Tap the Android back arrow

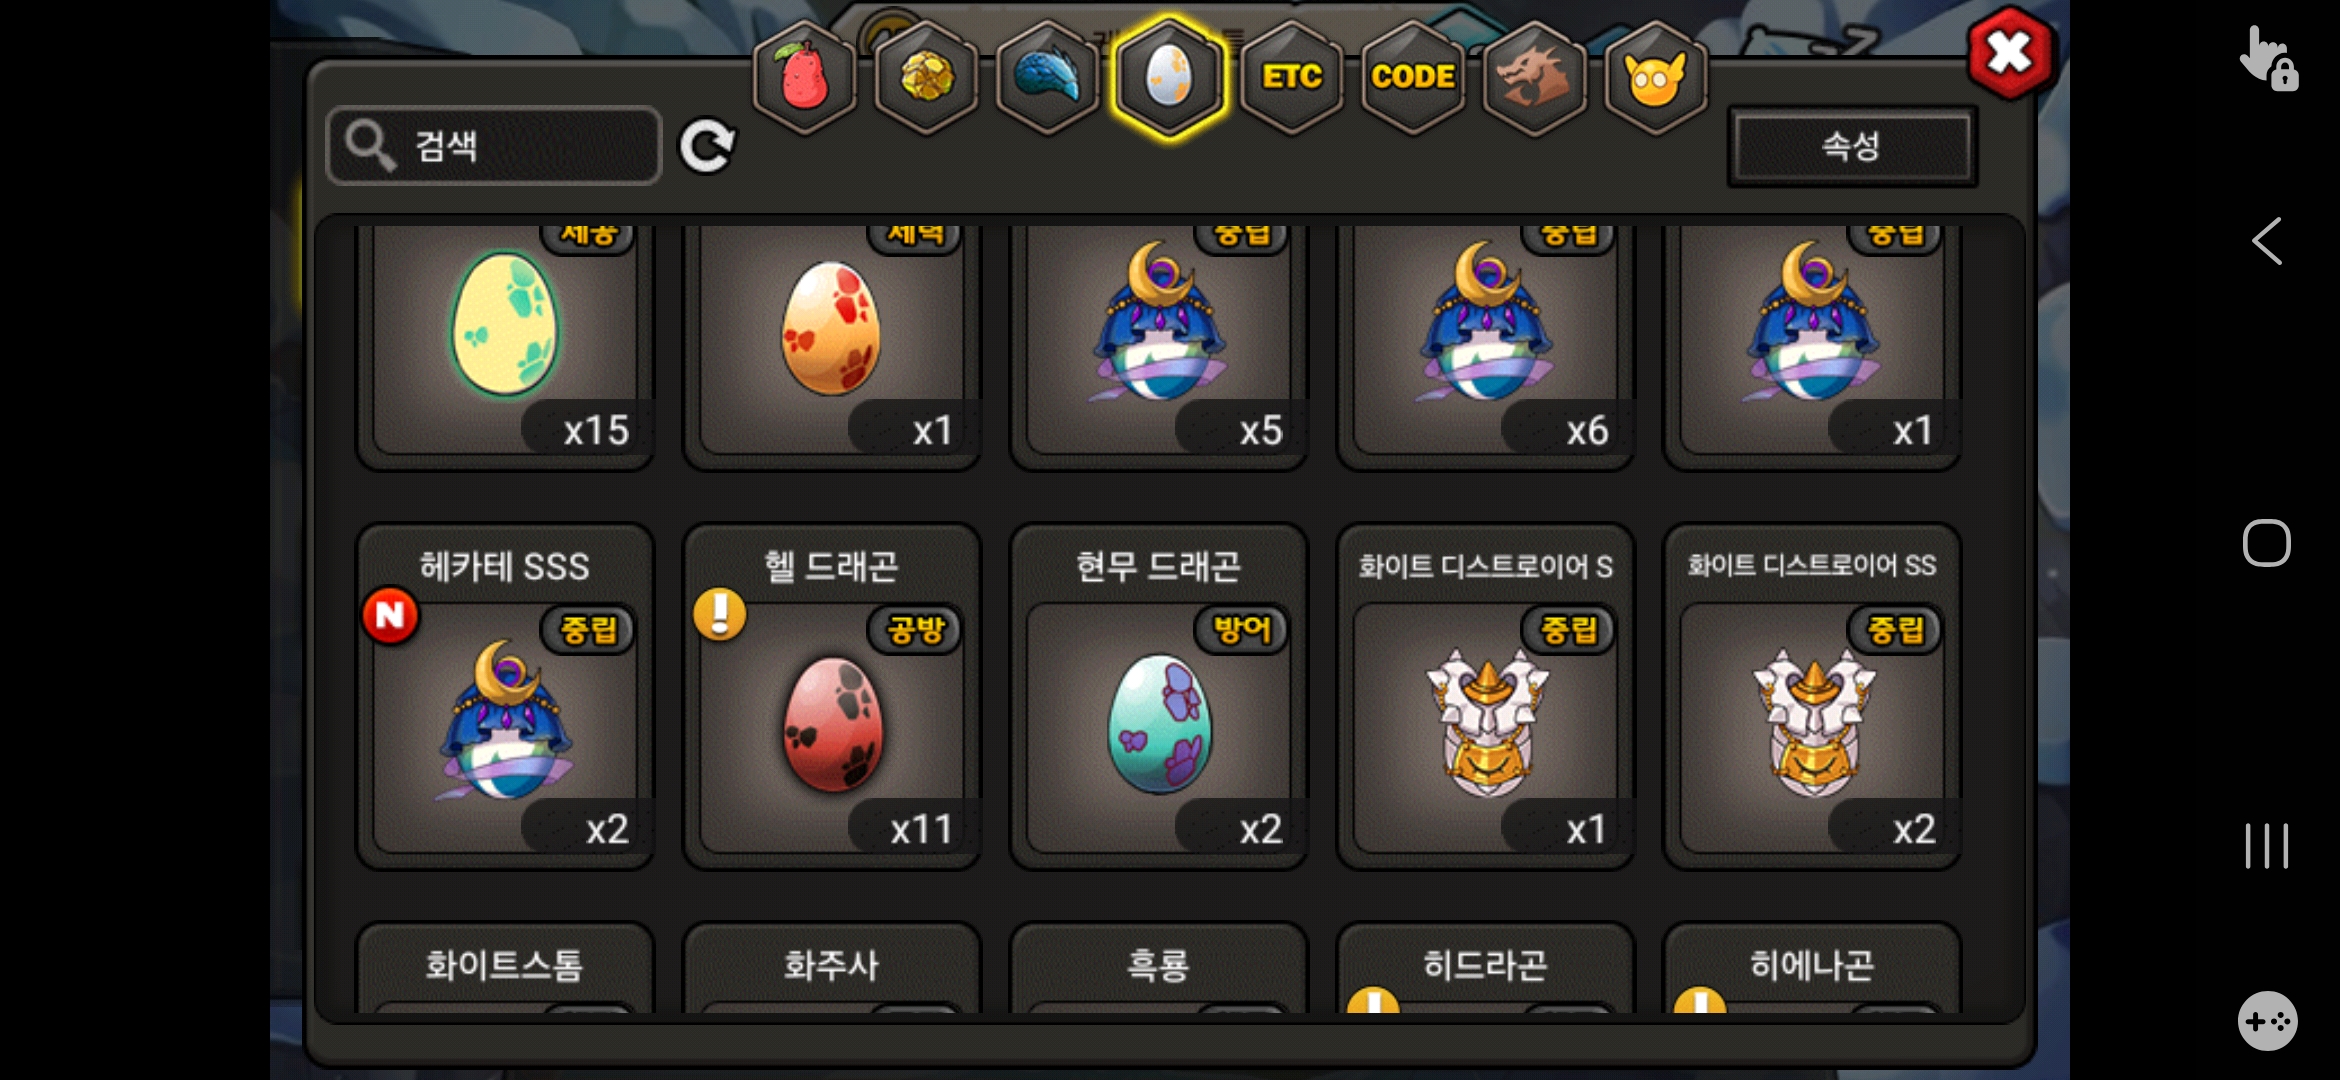click(2267, 241)
